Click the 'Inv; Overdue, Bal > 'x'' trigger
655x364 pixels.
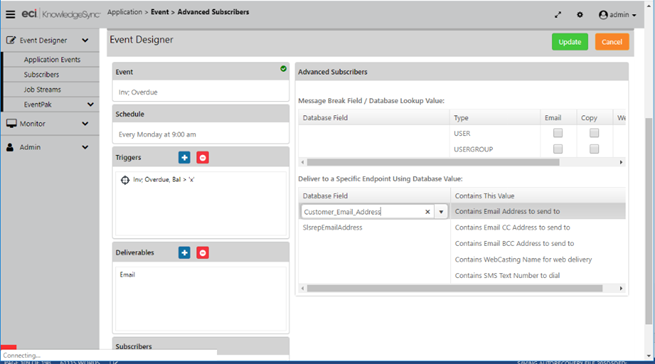point(163,180)
